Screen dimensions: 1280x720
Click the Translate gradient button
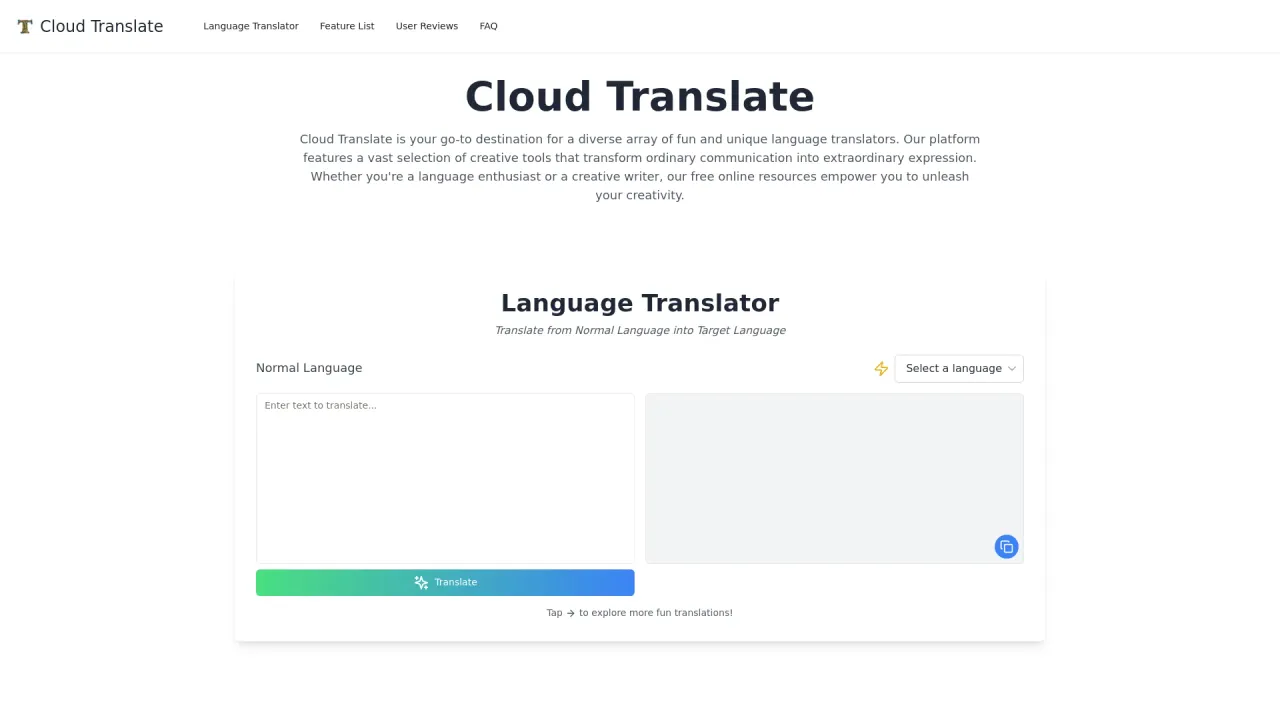point(445,583)
